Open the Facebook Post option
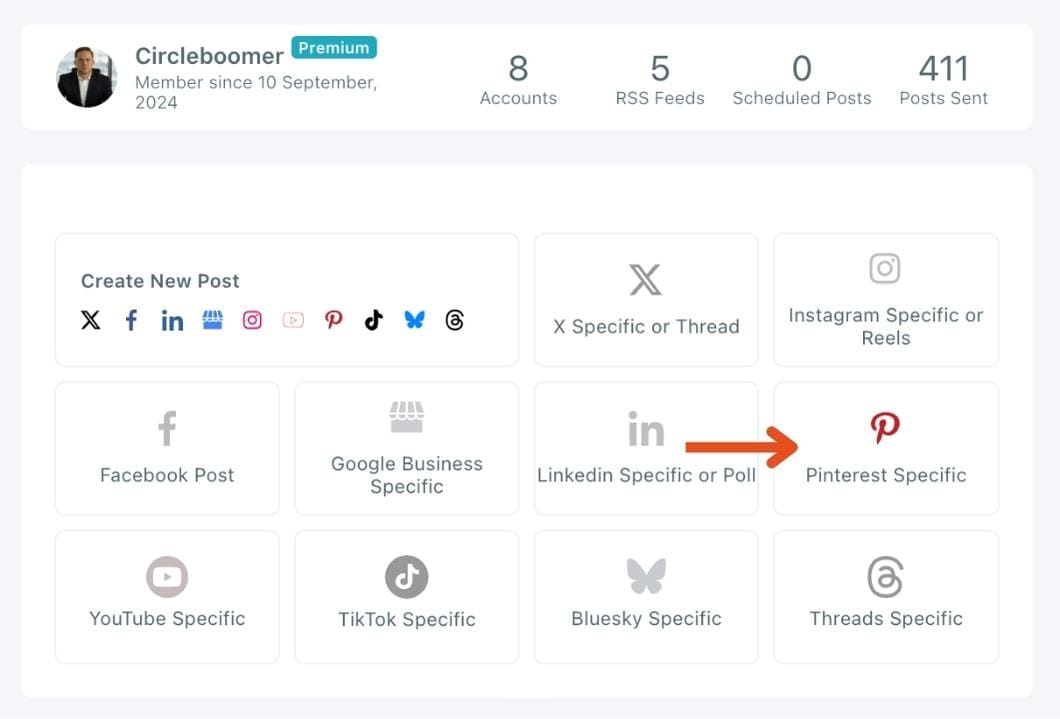The image size is (1060, 719). coord(167,448)
